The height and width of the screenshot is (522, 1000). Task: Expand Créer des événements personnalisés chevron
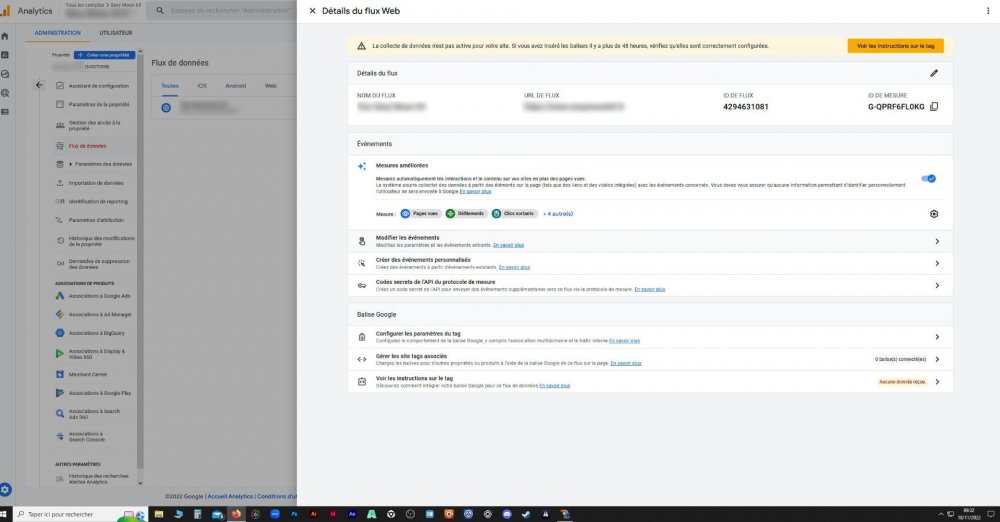937,264
